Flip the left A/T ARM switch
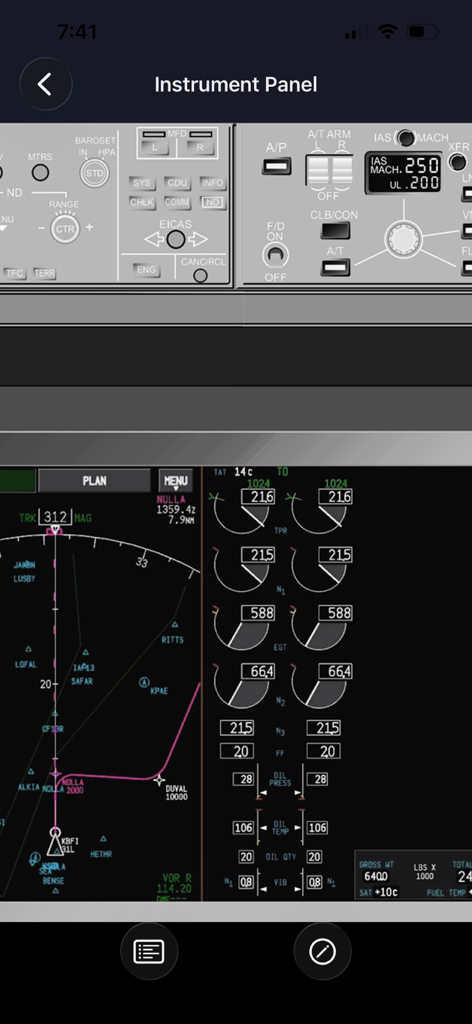This screenshot has width=472, height=1024. (319, 170)
